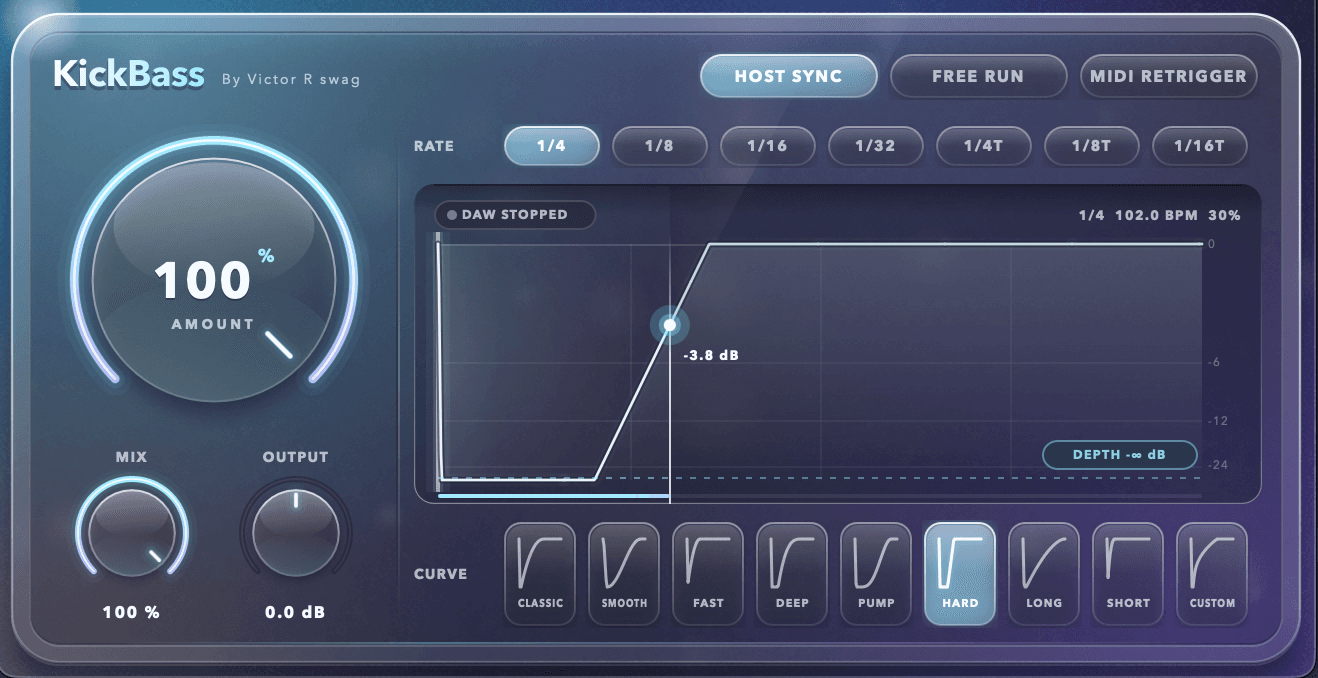
Task: Click the DAW Stopped status indicator
Action: (515, 215)
